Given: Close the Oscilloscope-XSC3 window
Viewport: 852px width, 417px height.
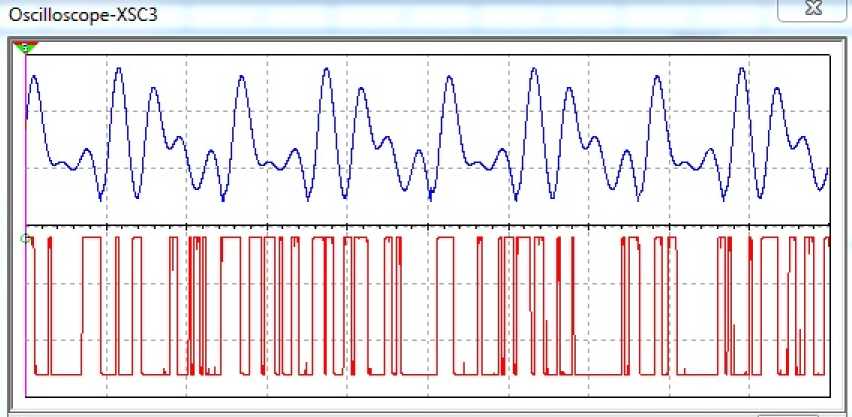Looking at the screenshot, I should click(x=812, y=9).
